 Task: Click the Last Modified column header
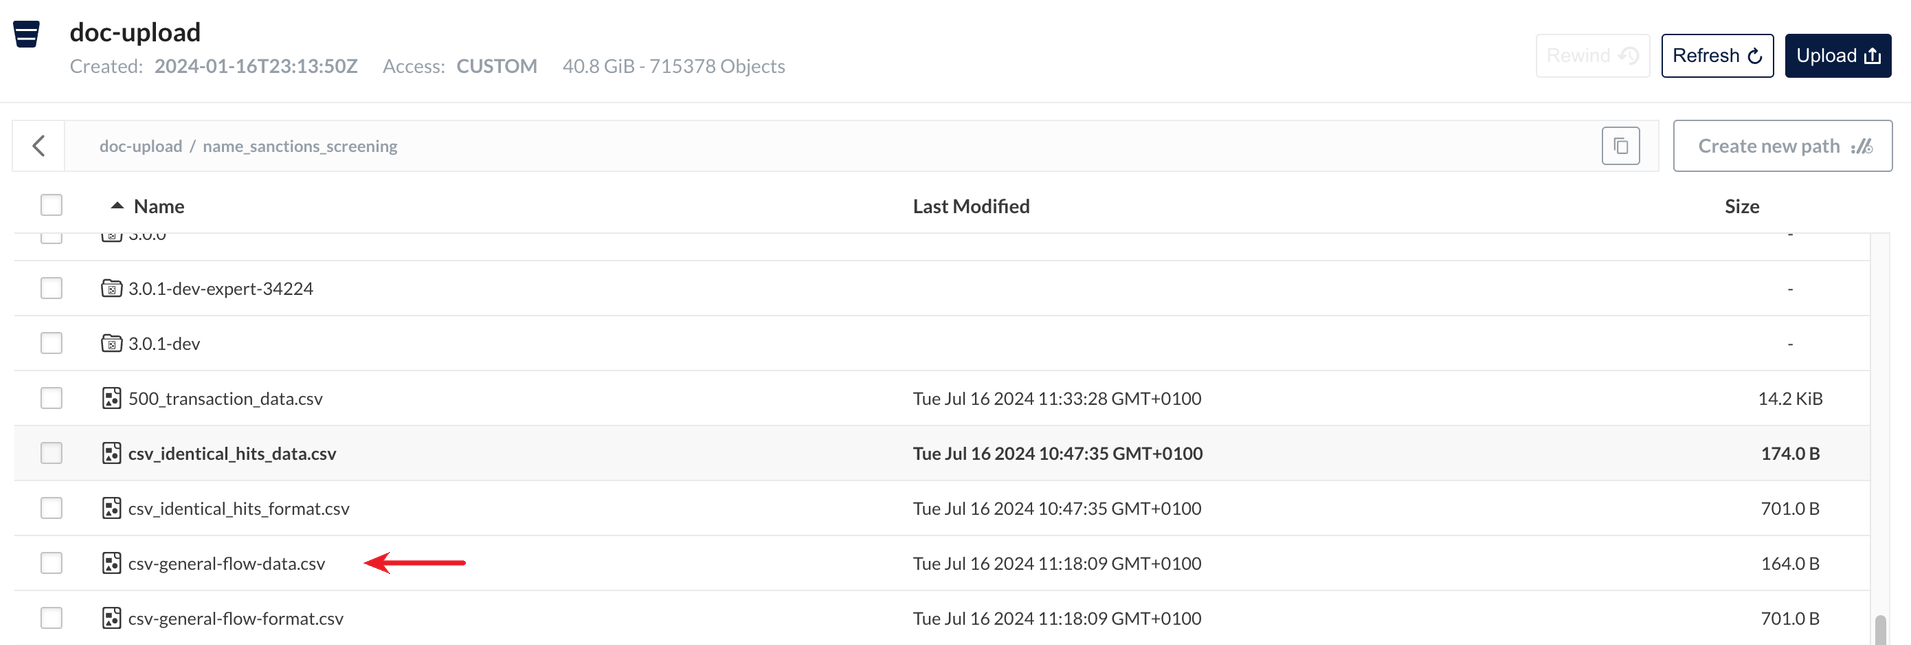(971, 206)
